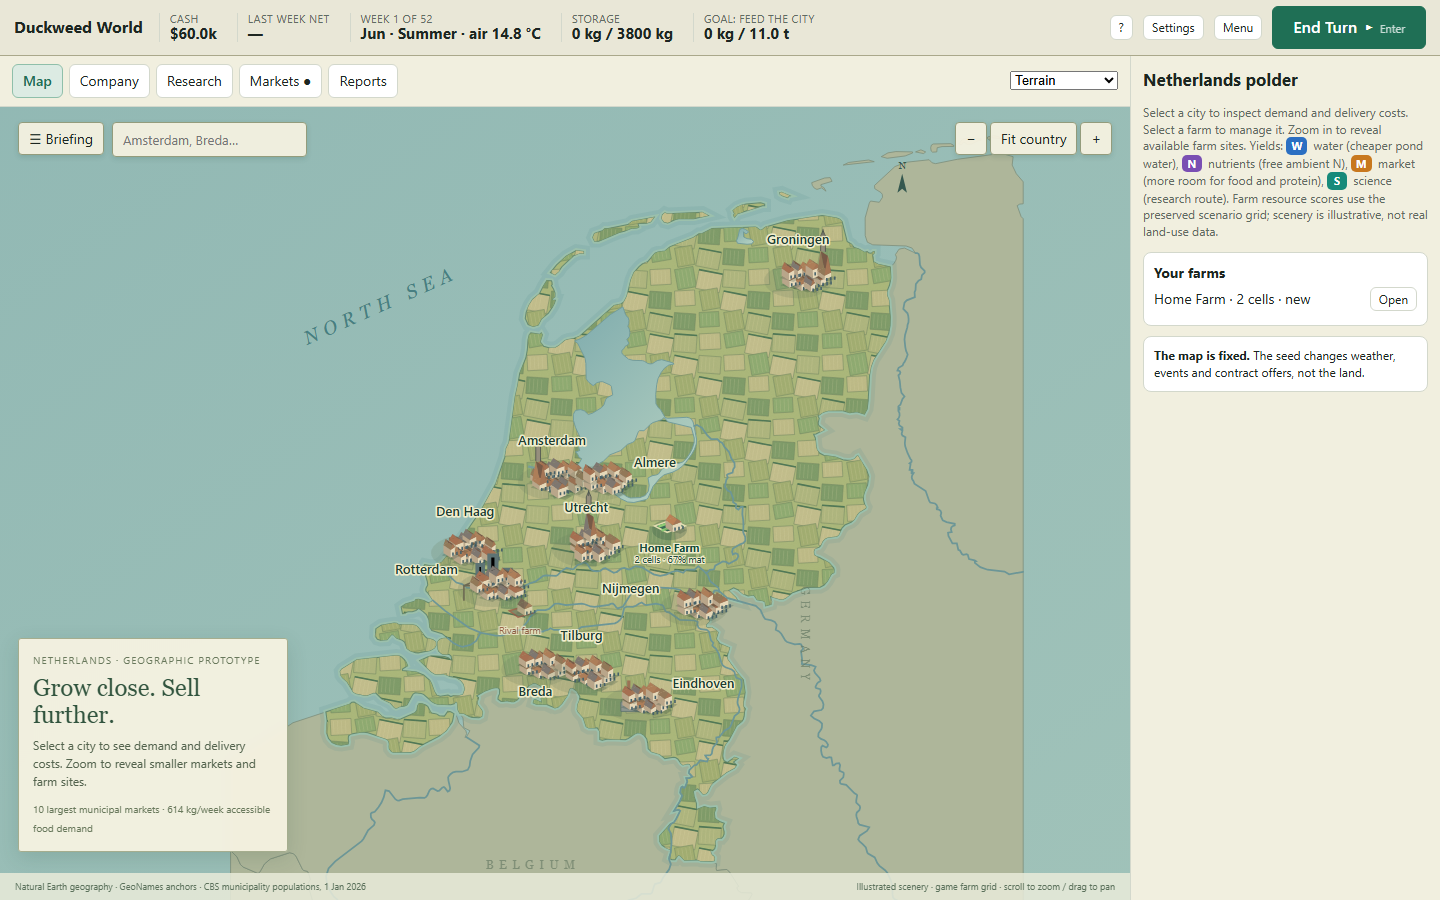
Task: Zoom out with the minus button
Action: 971,139
